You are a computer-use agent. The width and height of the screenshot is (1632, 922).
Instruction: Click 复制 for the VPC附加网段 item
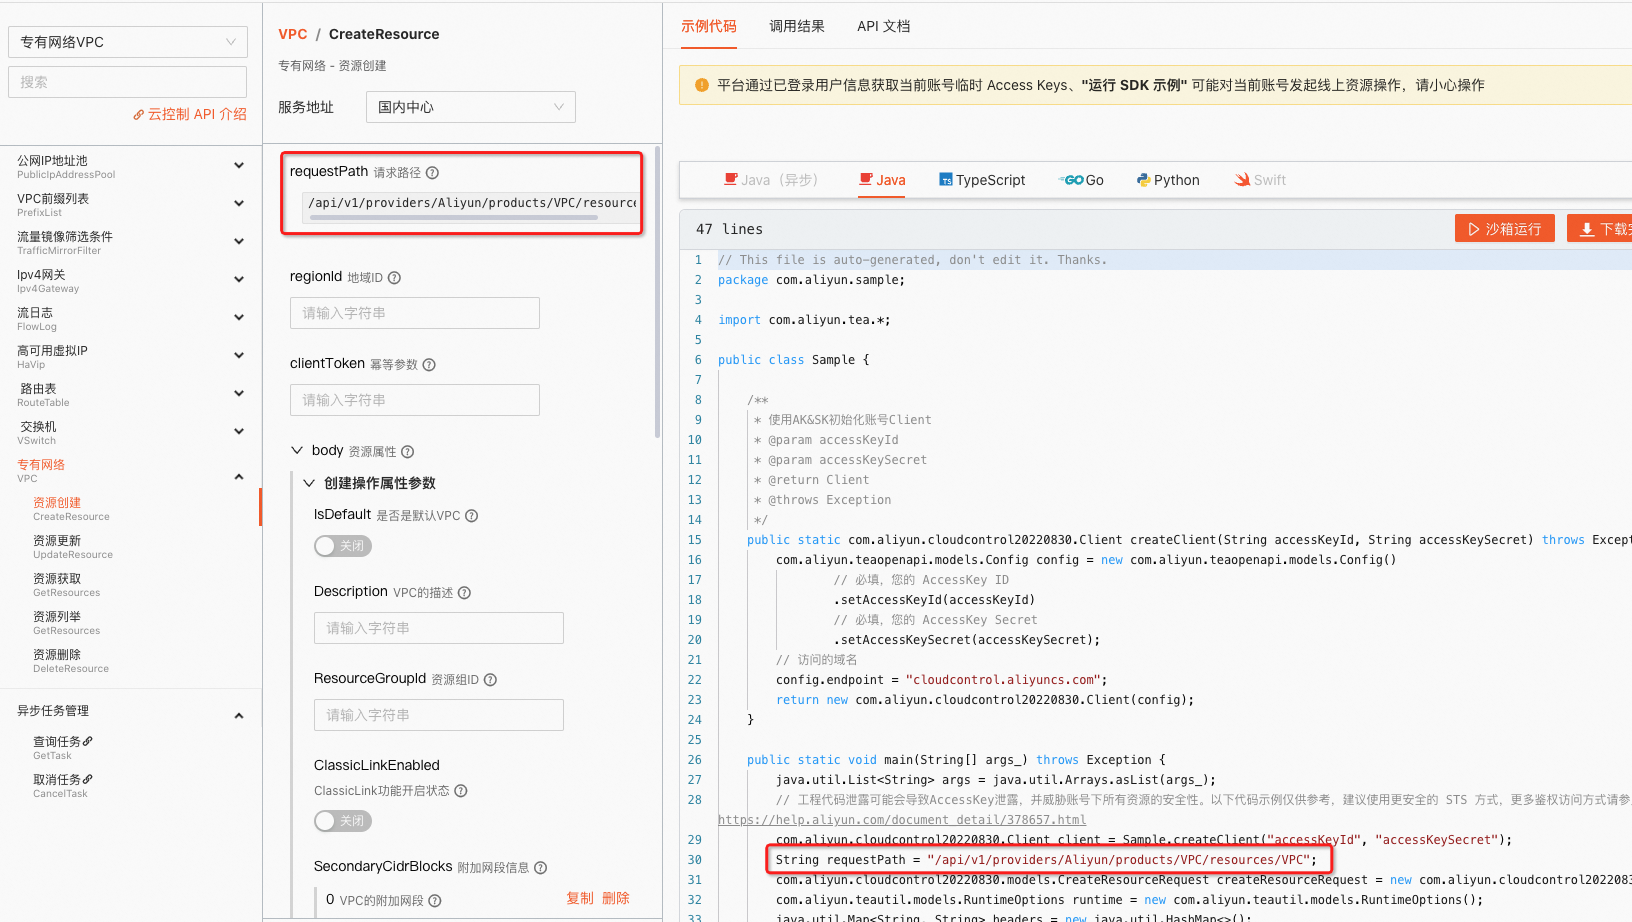pyautogui.click(x=580, y=898)
